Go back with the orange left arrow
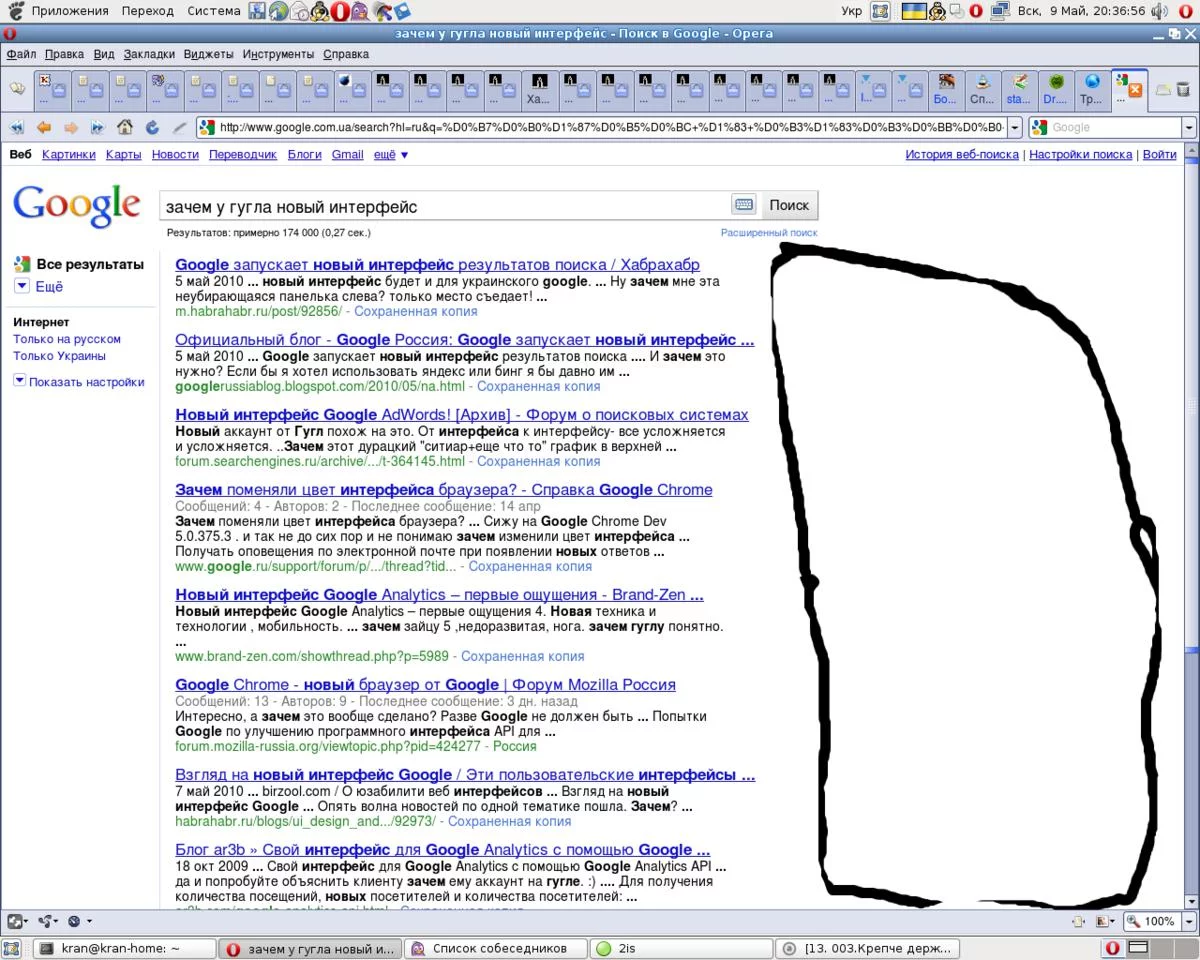This screenshot has height=960, width=1200. pyautogui.click(x=44, y=127)
